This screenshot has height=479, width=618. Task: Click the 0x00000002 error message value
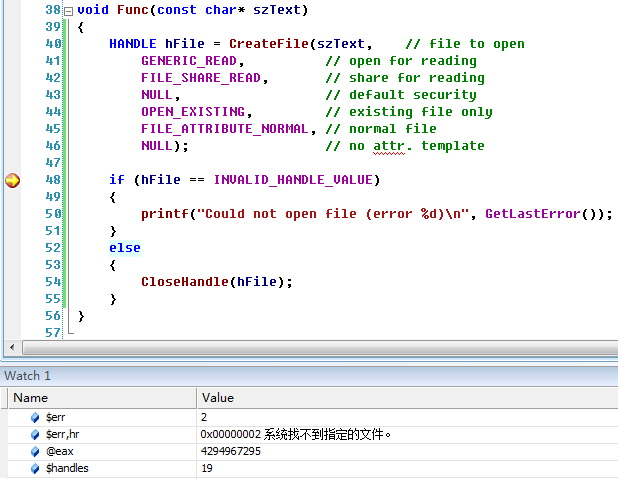tap(296, 434)
